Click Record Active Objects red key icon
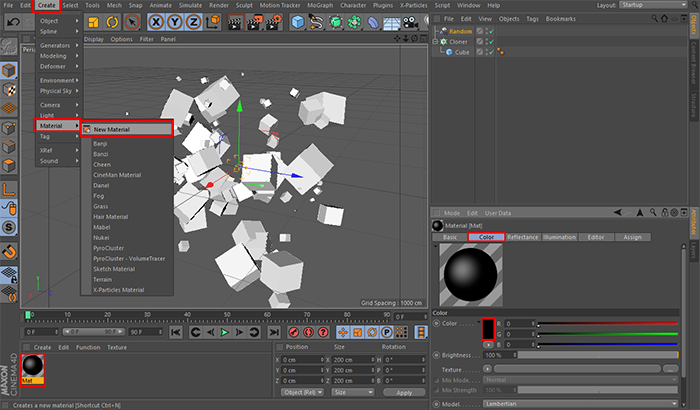The height and width of the screenshot is (410, 700). click(294, 332)
